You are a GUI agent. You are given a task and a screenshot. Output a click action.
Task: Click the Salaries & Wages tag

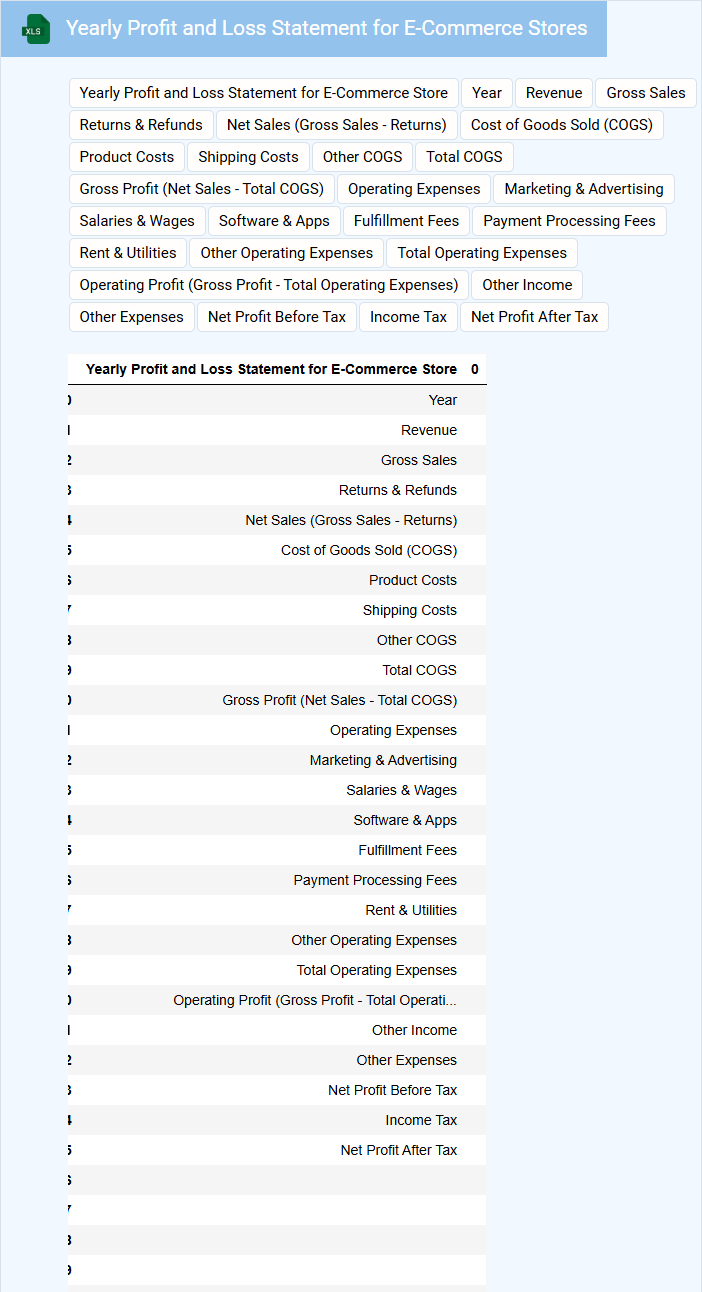137,221
